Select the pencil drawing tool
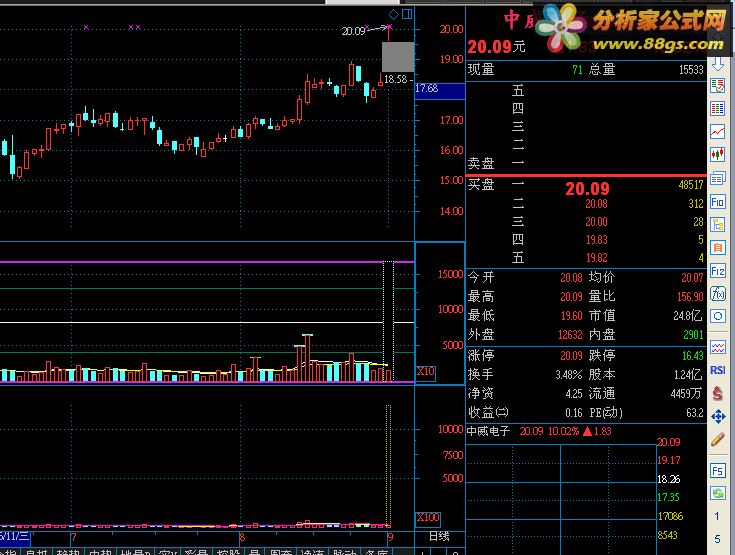This screenshot has height=555, width=735. [718, 439]
